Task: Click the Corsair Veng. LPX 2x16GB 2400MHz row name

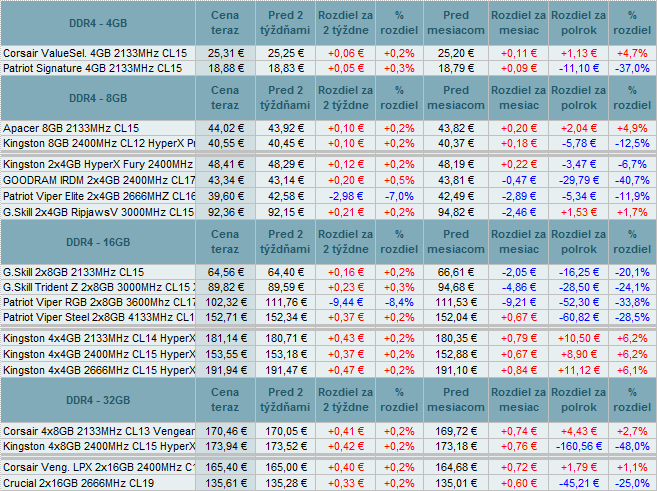Action: (x=98, y=467)
